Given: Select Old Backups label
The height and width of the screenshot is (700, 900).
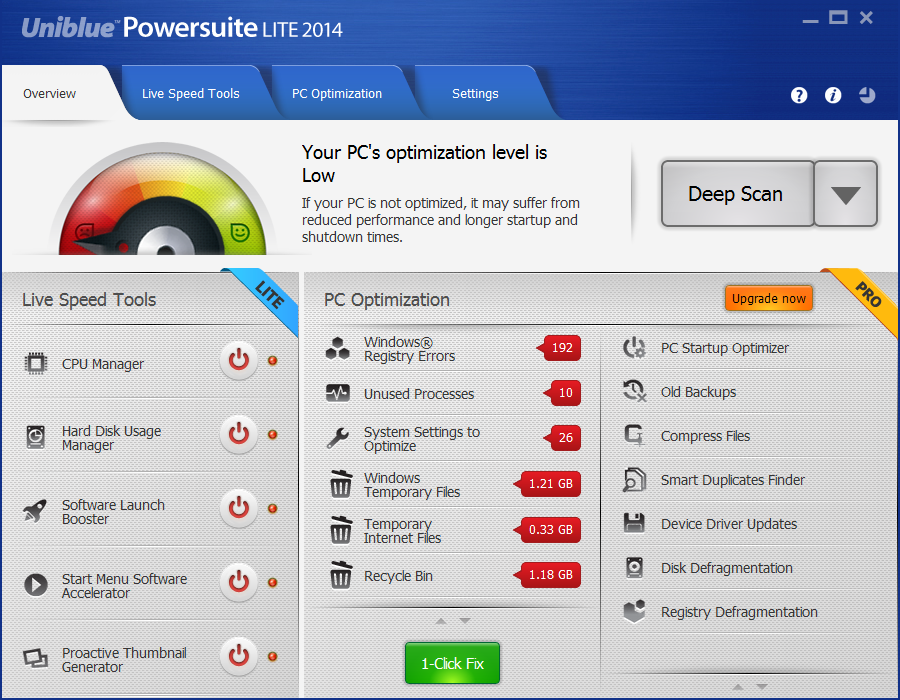Looking at the screenshot, I should (699, 392).
